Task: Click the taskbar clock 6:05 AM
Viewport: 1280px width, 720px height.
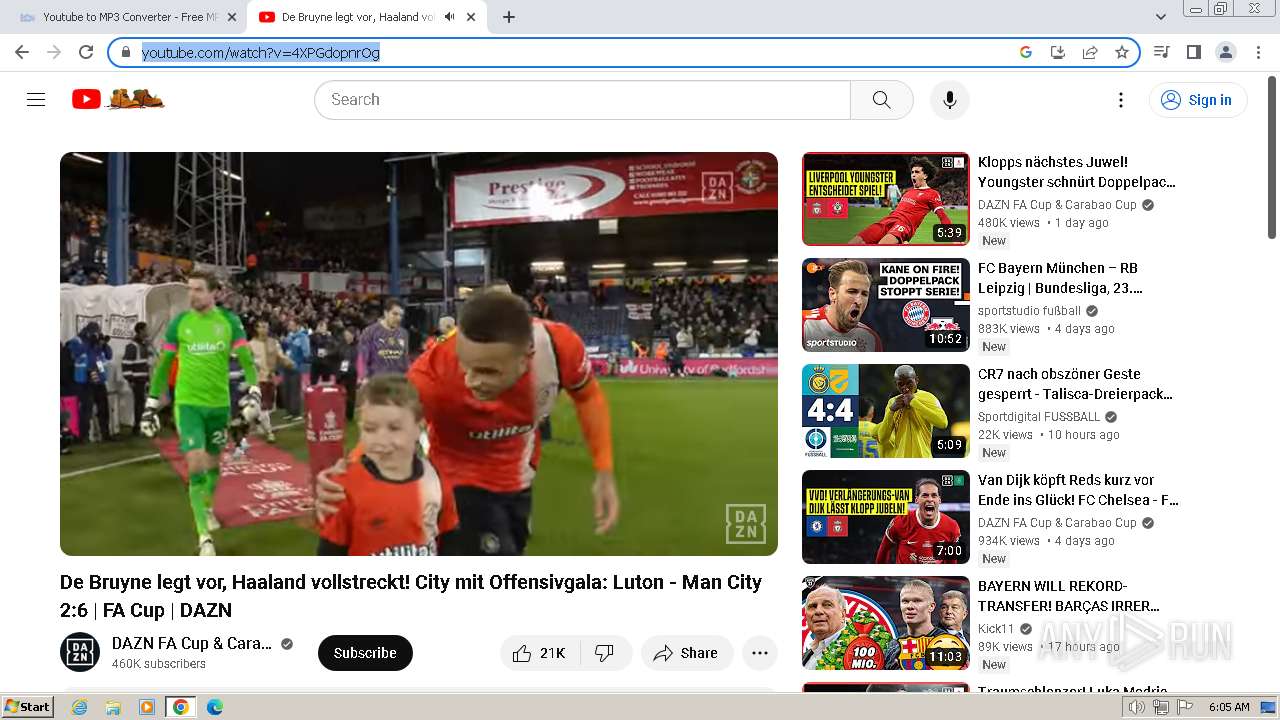Action: coord(1228,707)
